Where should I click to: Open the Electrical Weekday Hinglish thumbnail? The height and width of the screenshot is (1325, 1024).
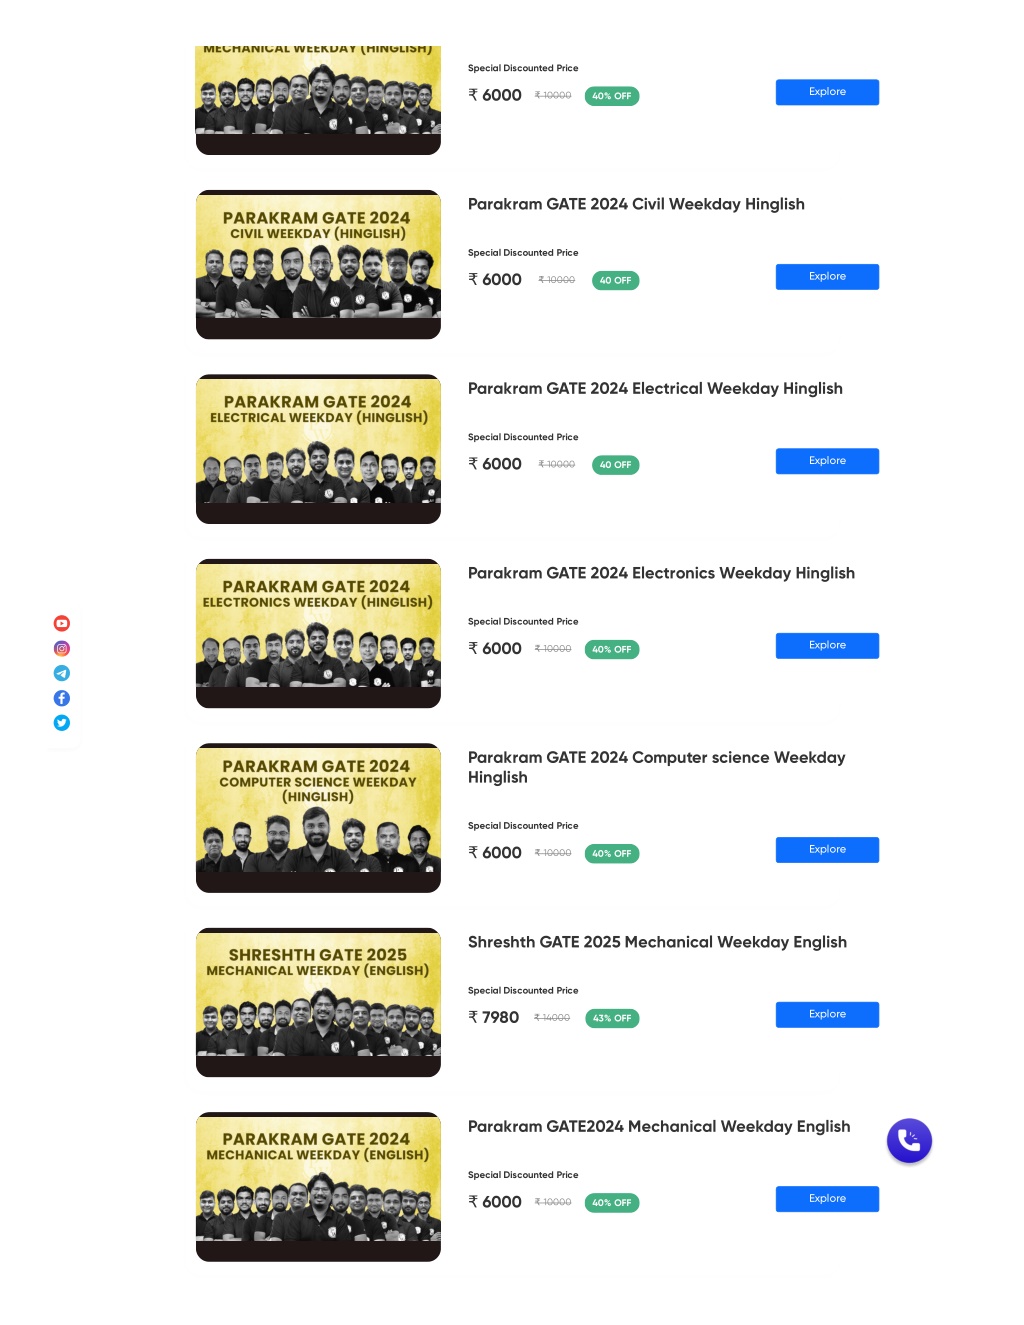click(x=318, y=449)
